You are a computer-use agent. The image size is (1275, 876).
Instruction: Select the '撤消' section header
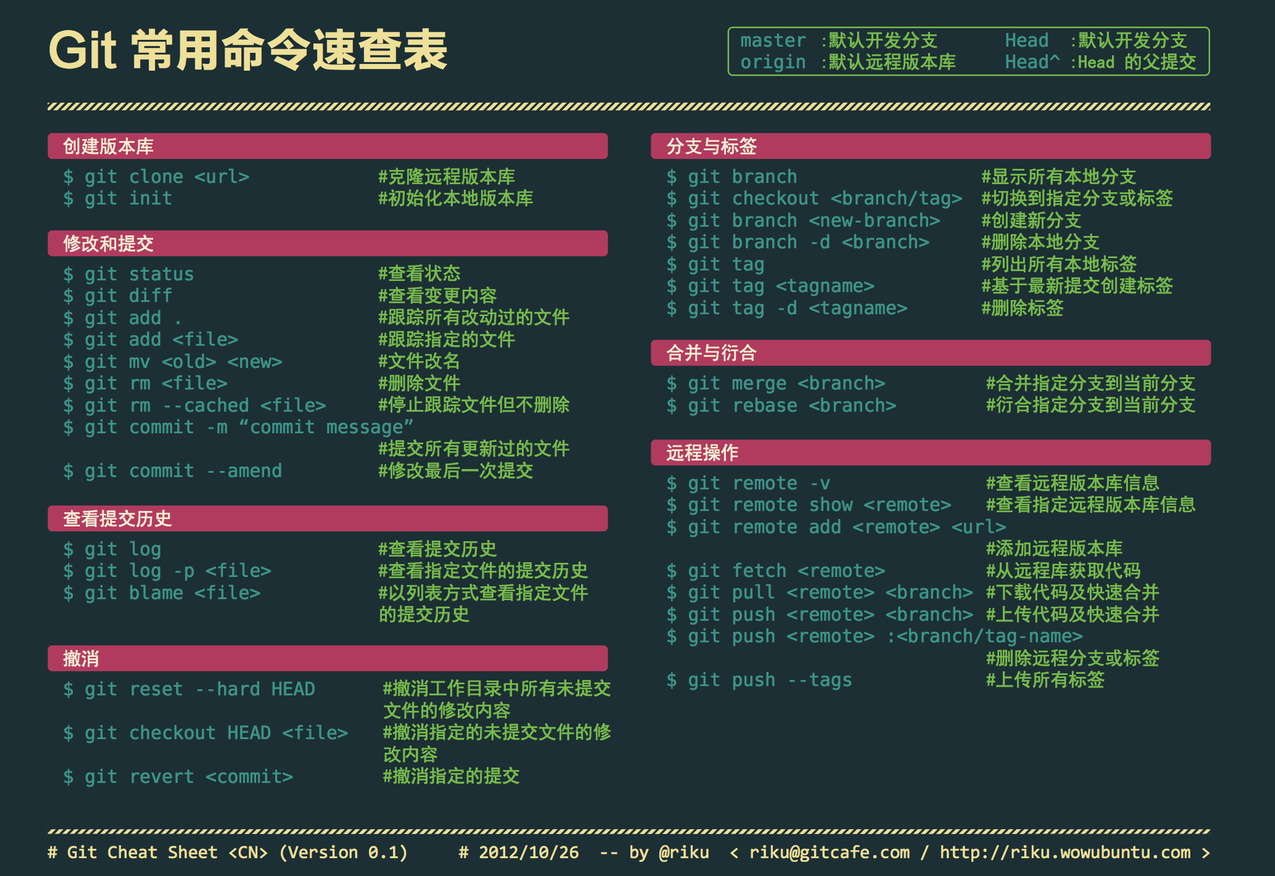click(x=327, y=659)
